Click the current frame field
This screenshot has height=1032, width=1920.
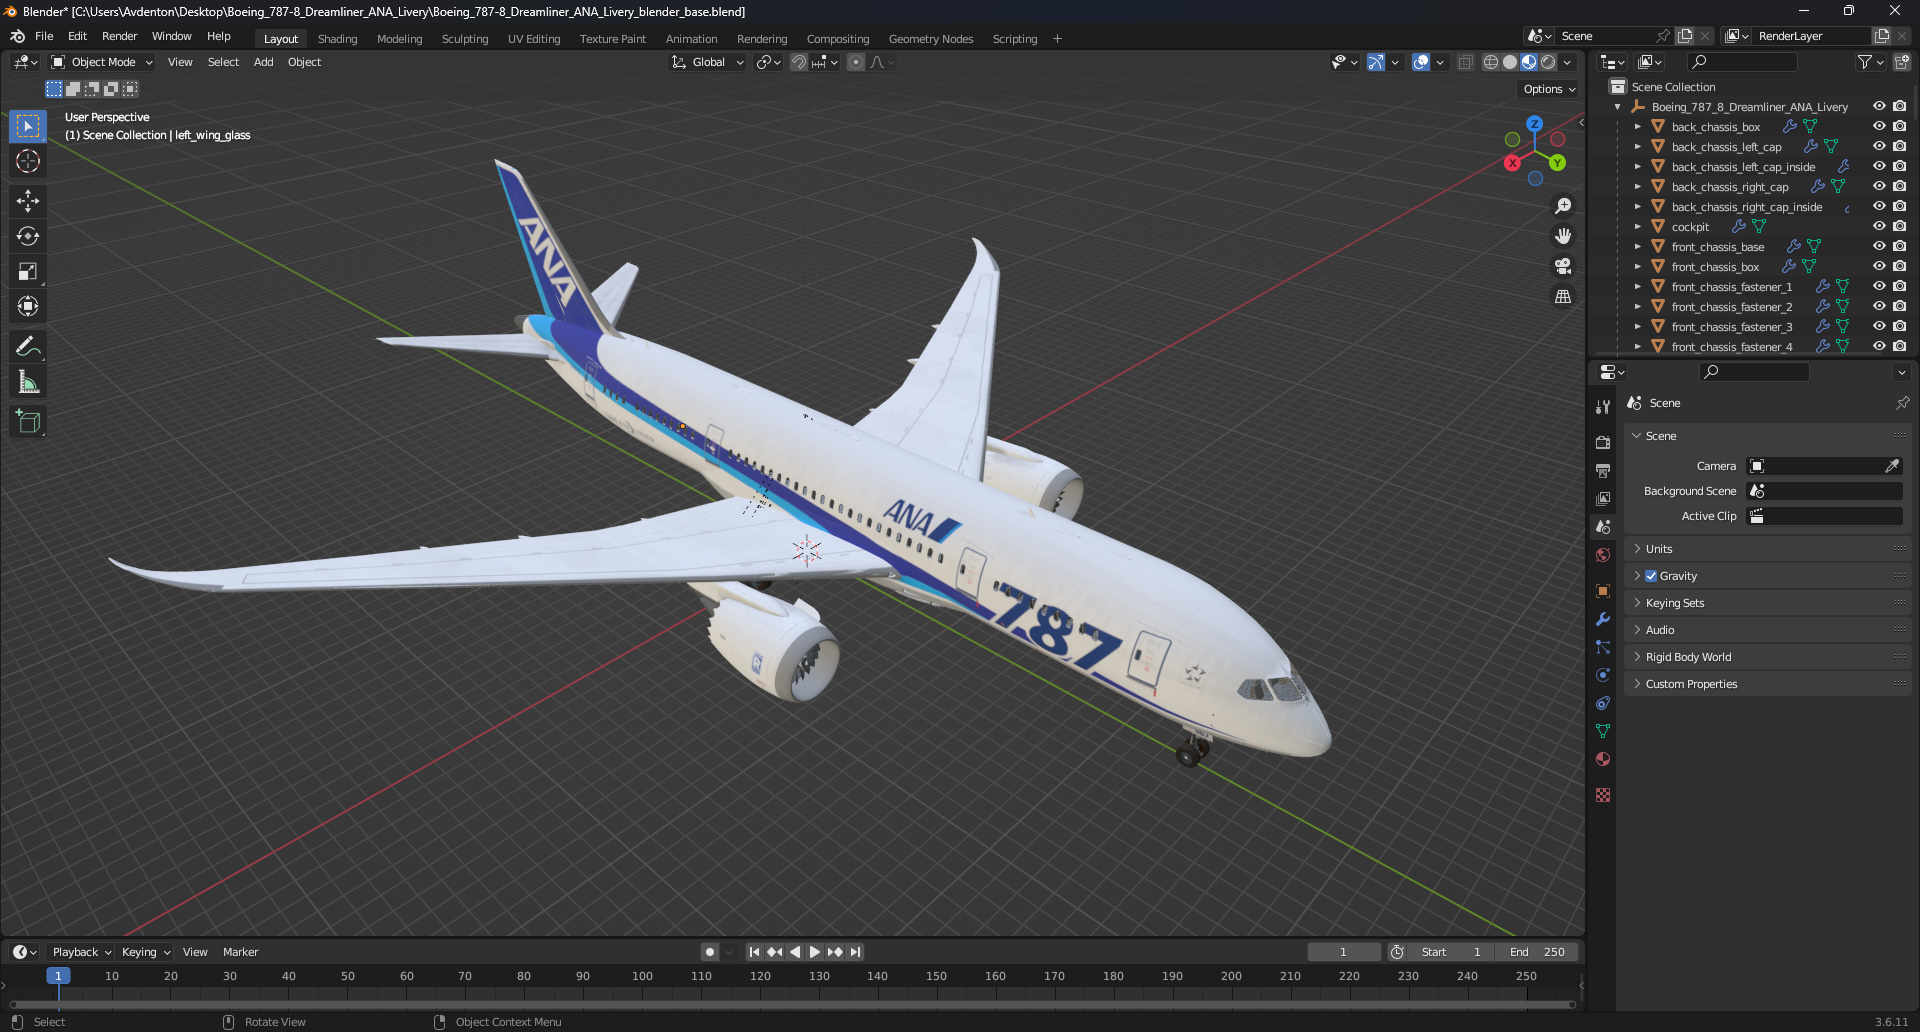click(x=1343, y=952)
